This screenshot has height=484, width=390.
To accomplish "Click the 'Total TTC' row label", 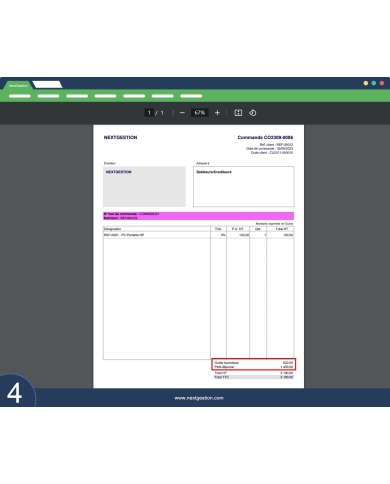I will coord(221,377).
